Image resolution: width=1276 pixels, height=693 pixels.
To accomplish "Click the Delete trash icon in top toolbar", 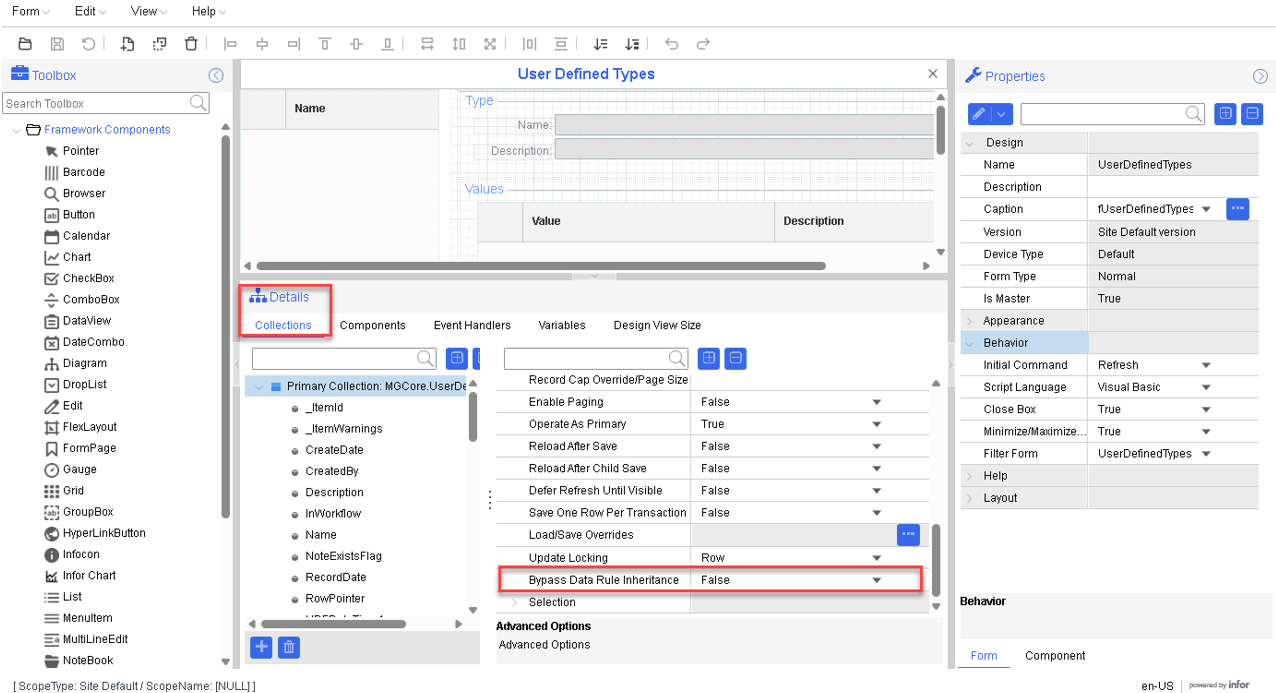I will coord(191,44).
